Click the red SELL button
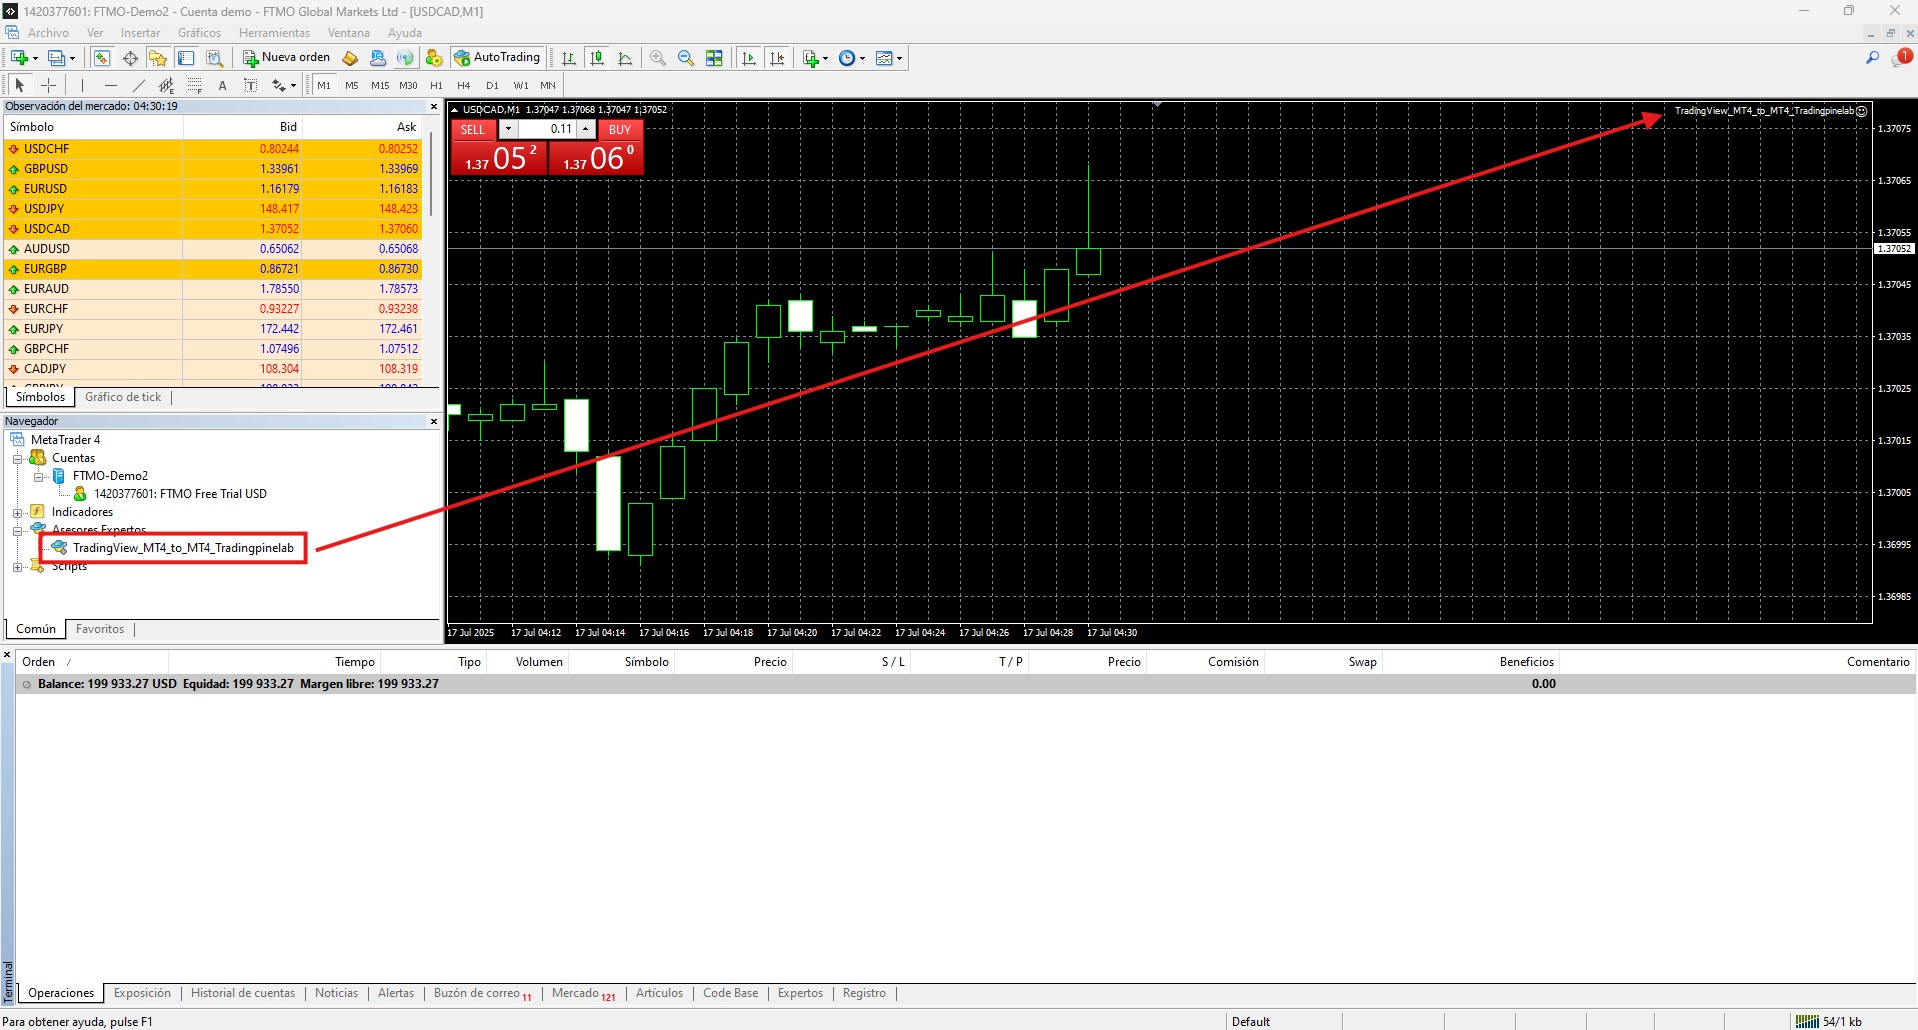 473,129
